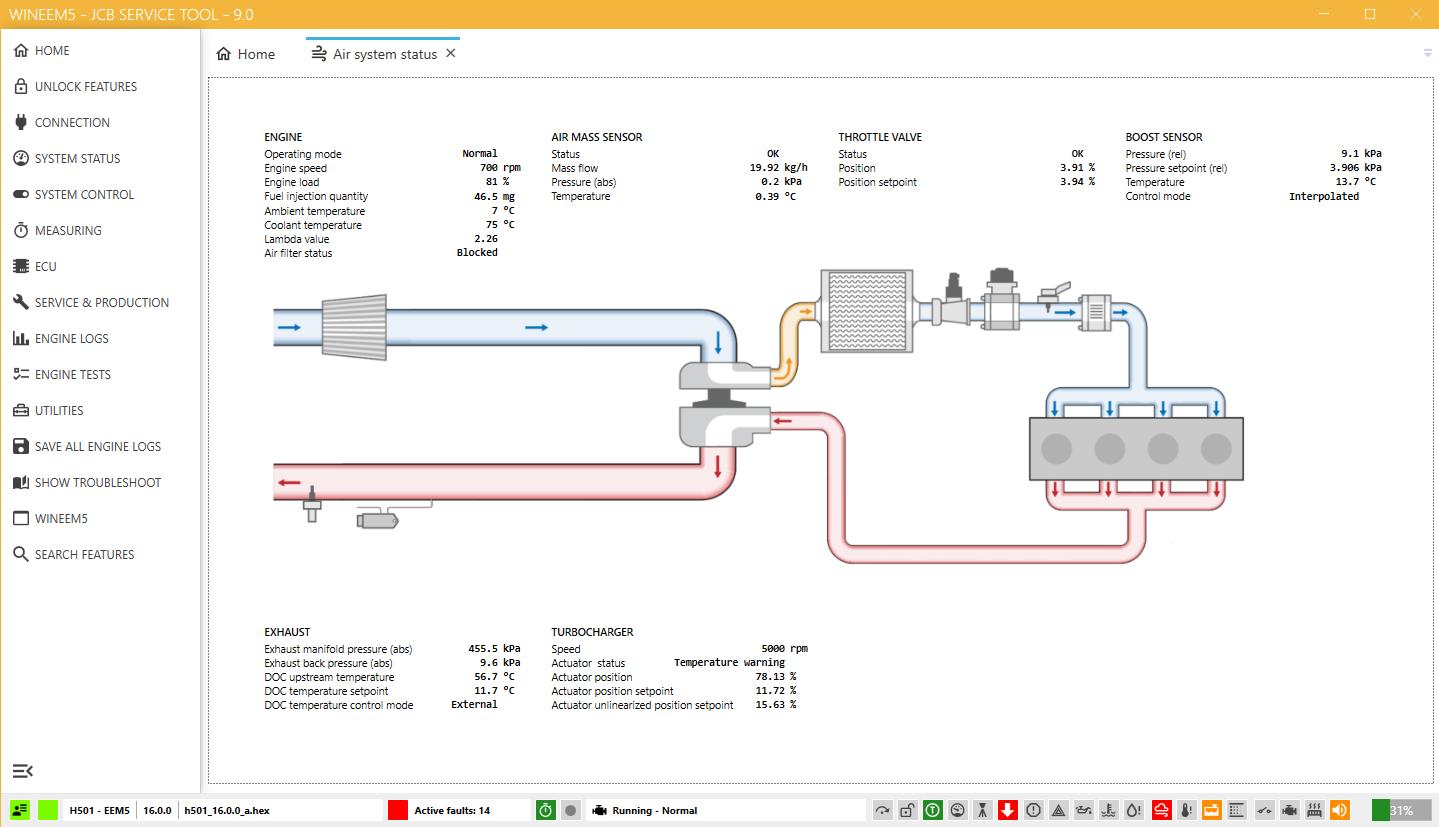Image resolution: width=1439 pixels, height=827 pixels.
Task: Collapse the sidebar navigation menu
Action: (22, 770)
